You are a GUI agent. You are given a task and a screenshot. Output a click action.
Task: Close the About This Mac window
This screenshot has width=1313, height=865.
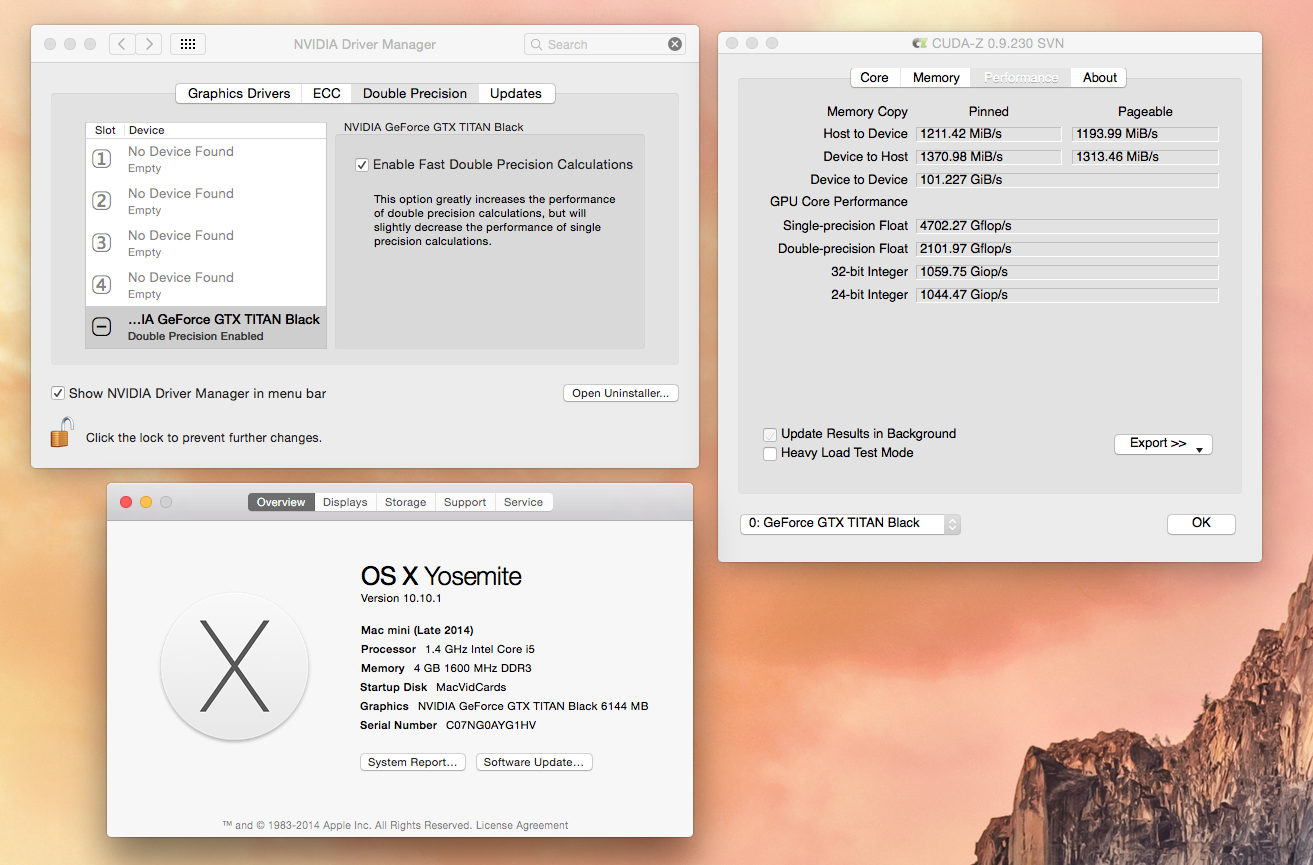pyautogui.click(x=126, y=502)
